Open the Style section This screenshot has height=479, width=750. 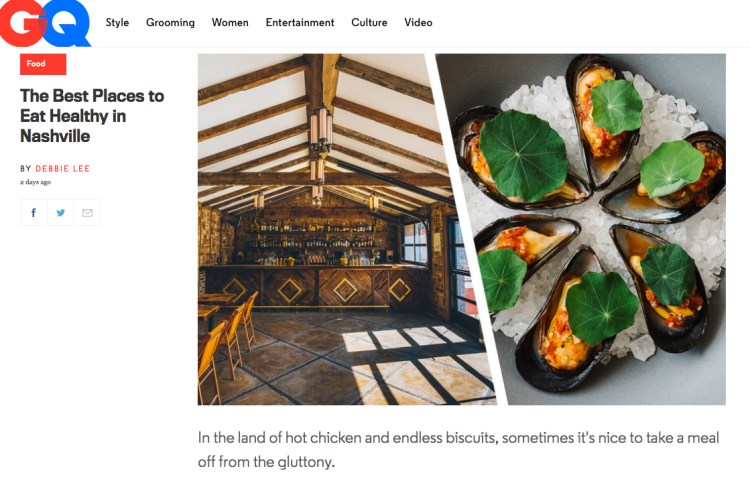117,22
